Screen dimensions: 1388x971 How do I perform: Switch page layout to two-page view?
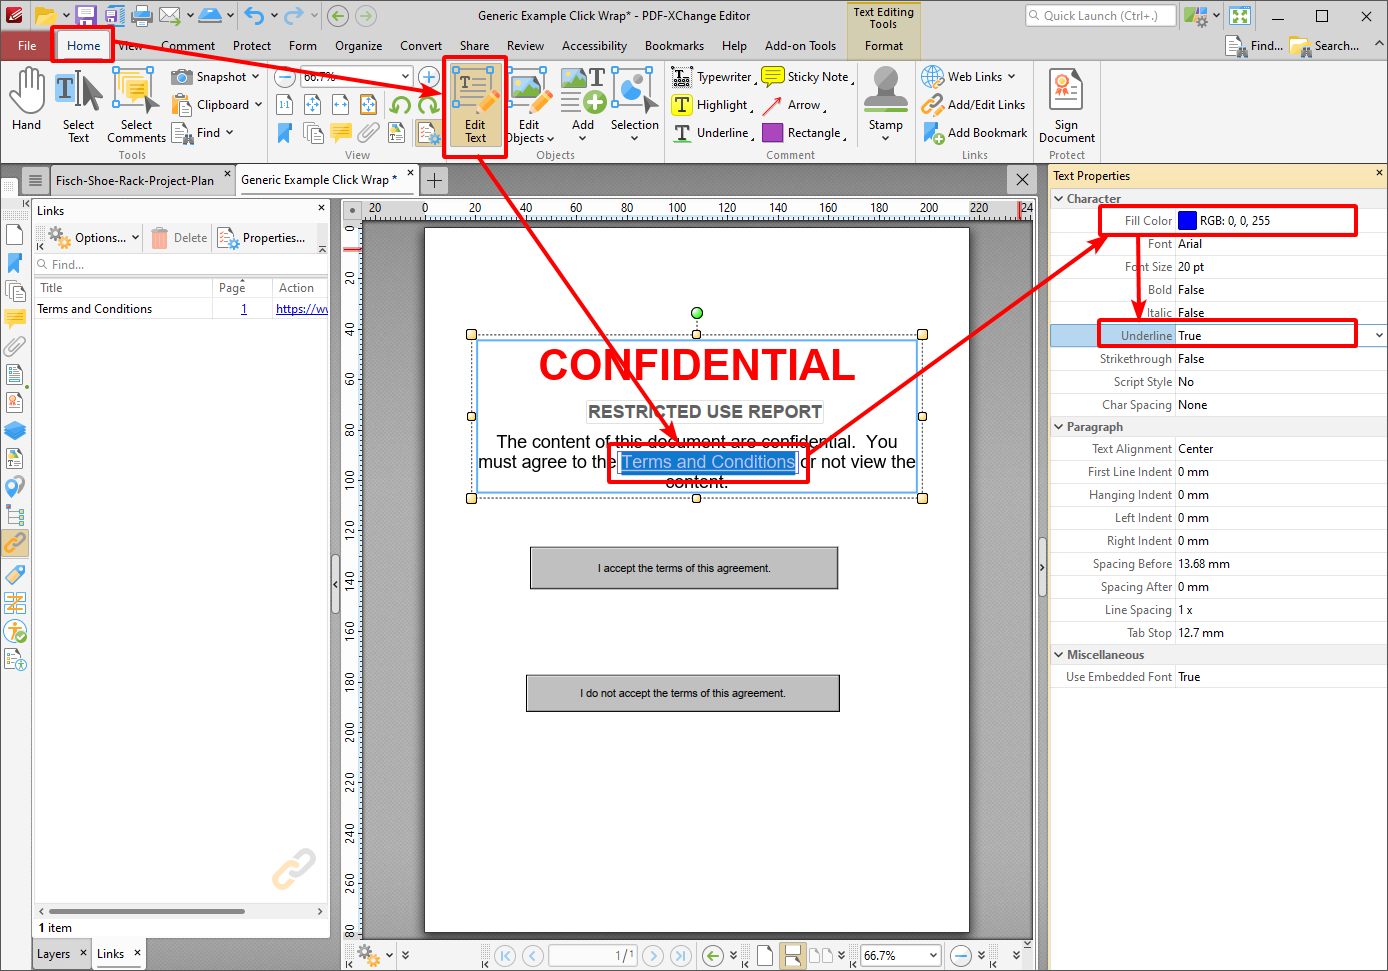[x=822, y=955]
